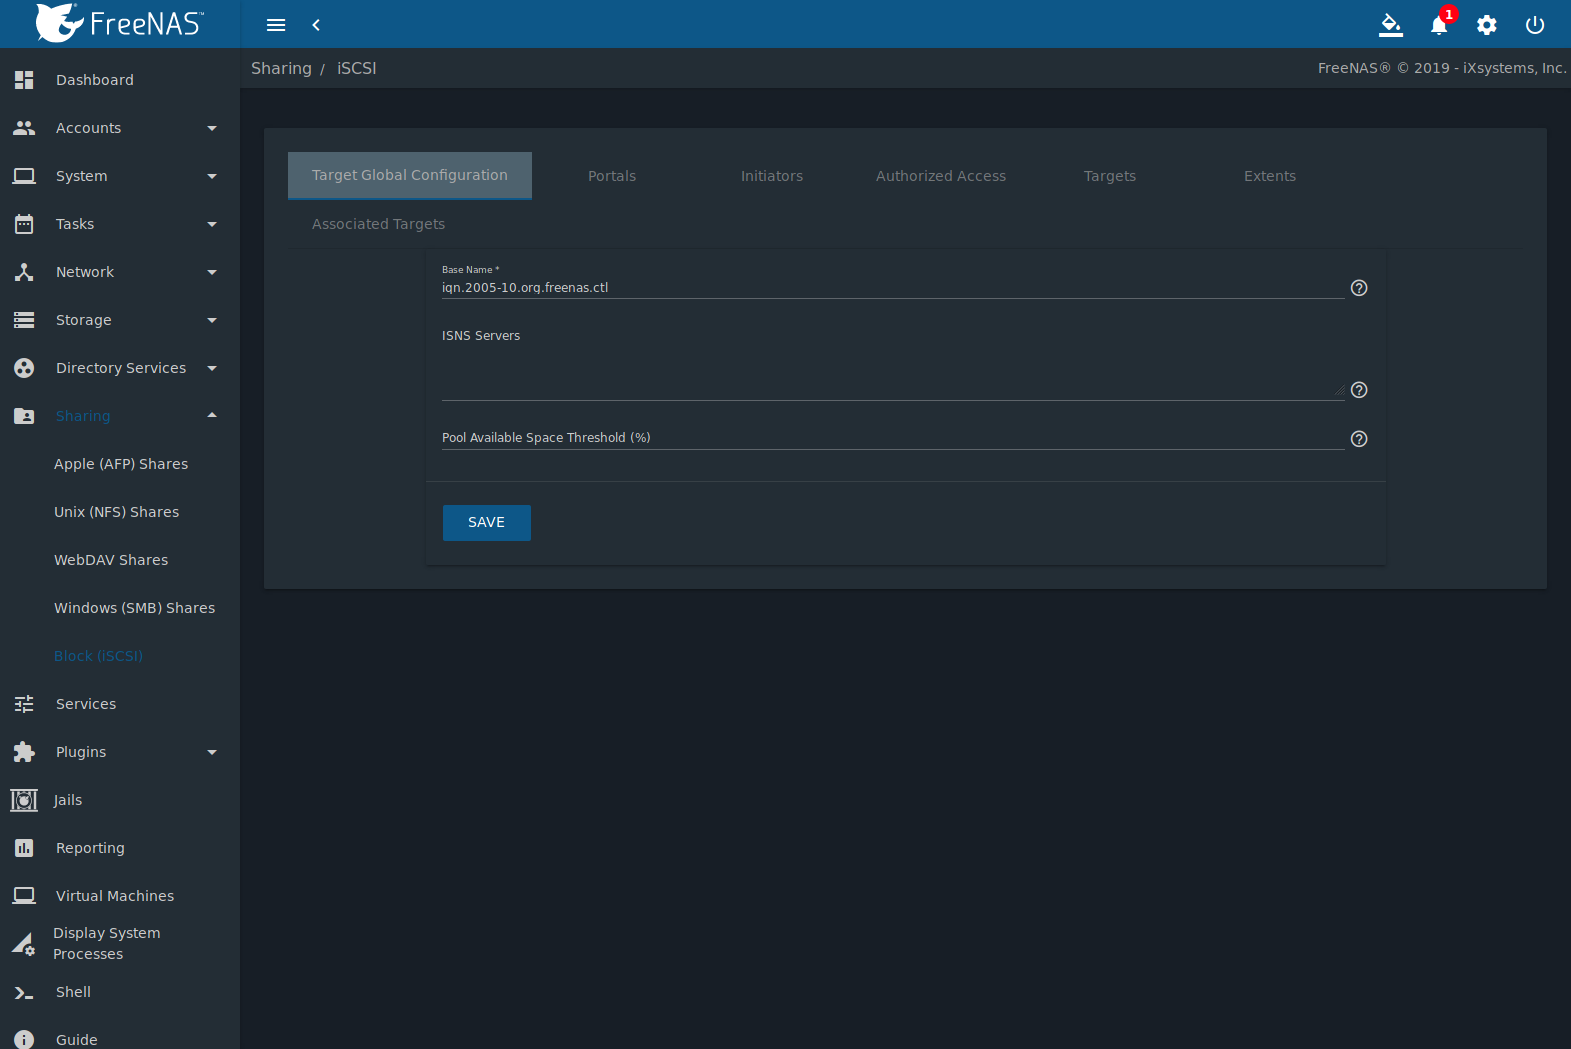Expand the Directory Services menu arrow

(212, 368)
